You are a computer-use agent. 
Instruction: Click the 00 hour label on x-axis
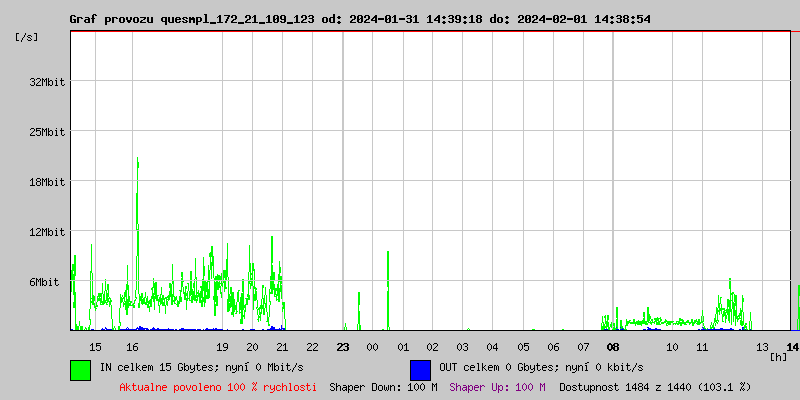[372, 347]
